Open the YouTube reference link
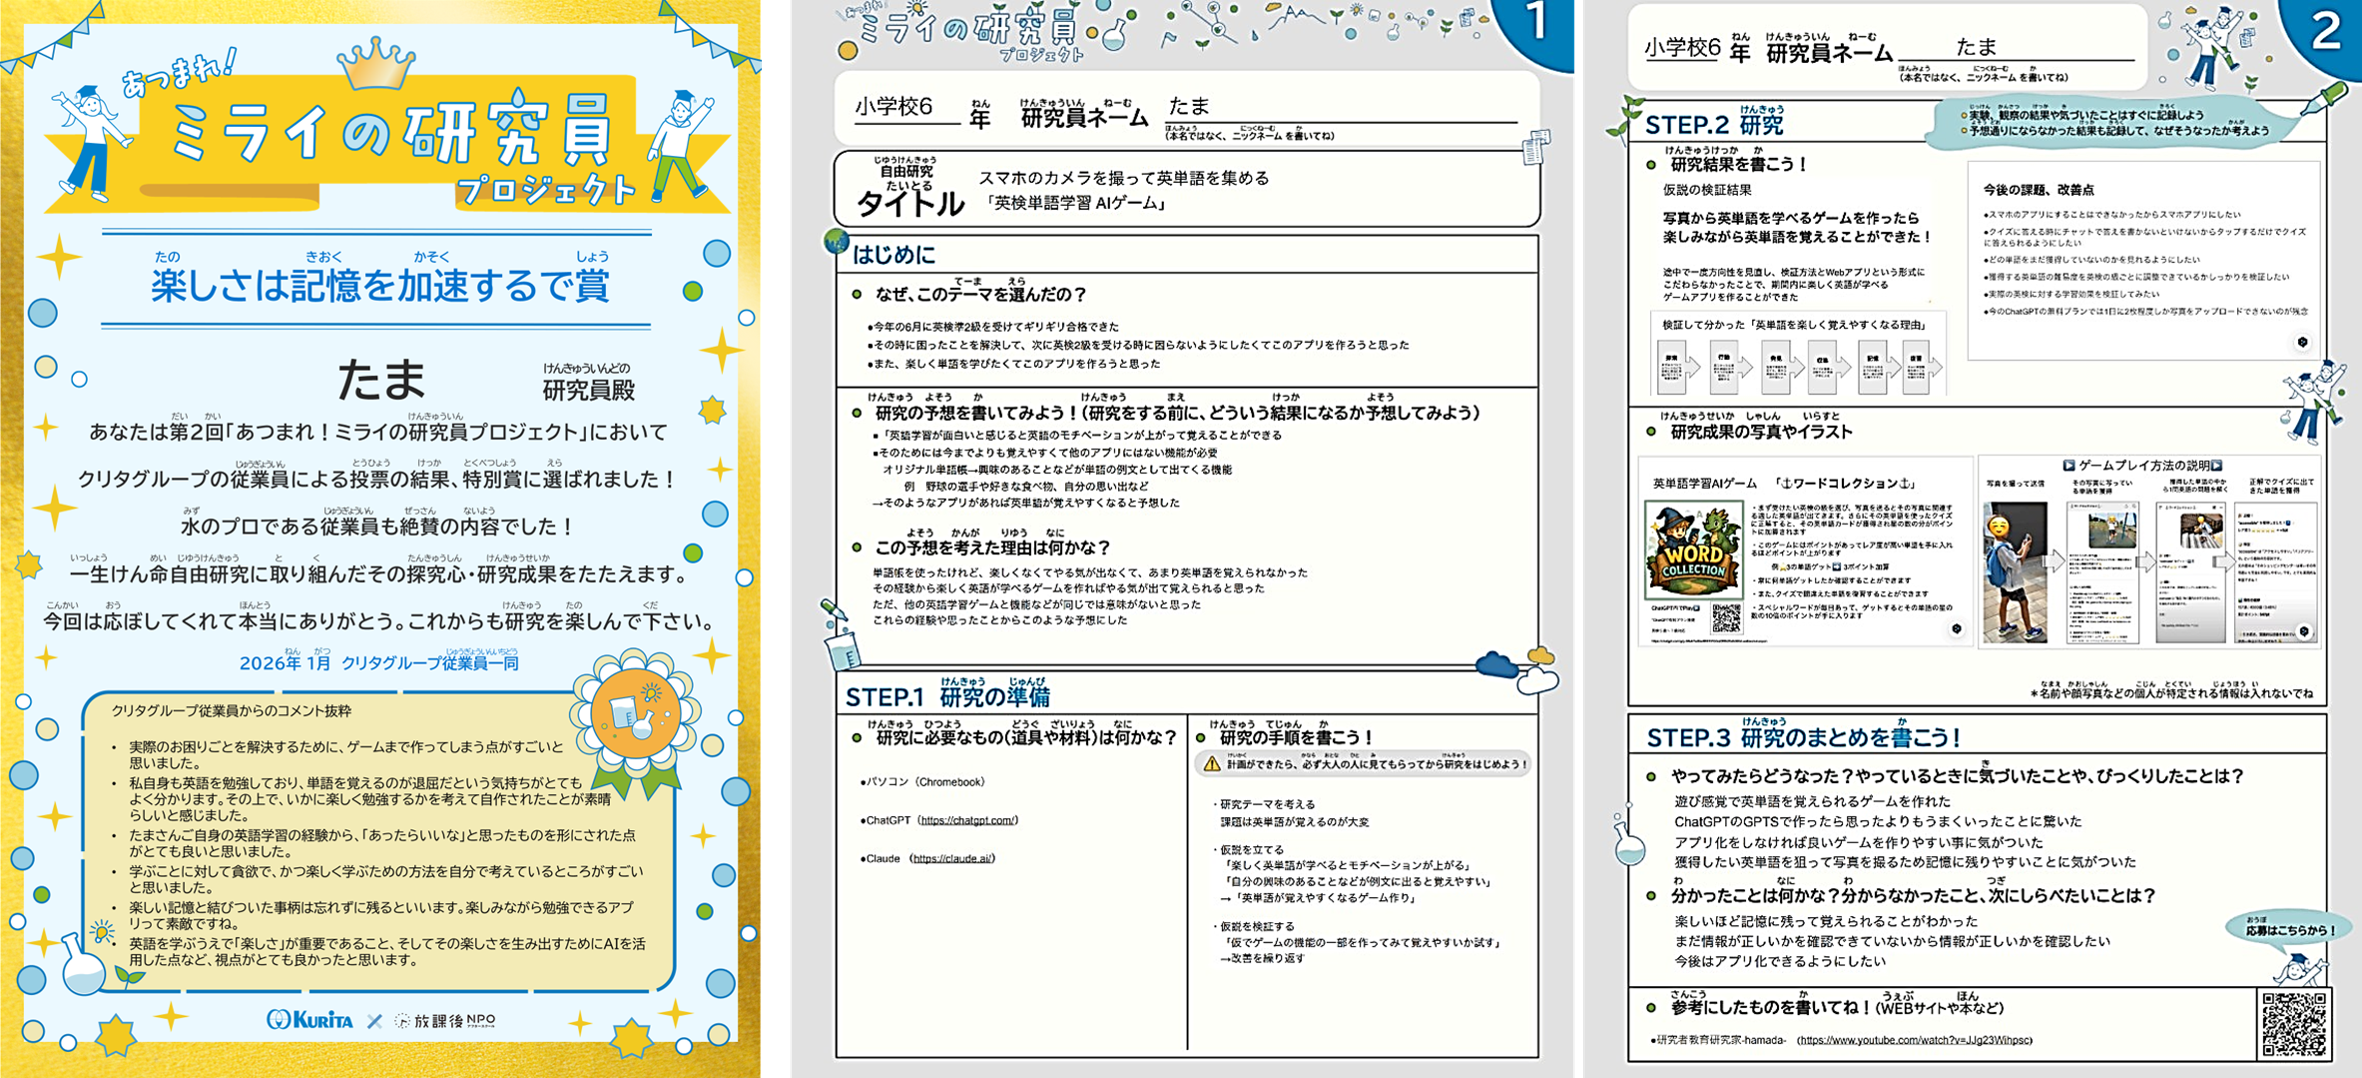This screenshot has height=1078, width=2362. pos(1914,1040)
